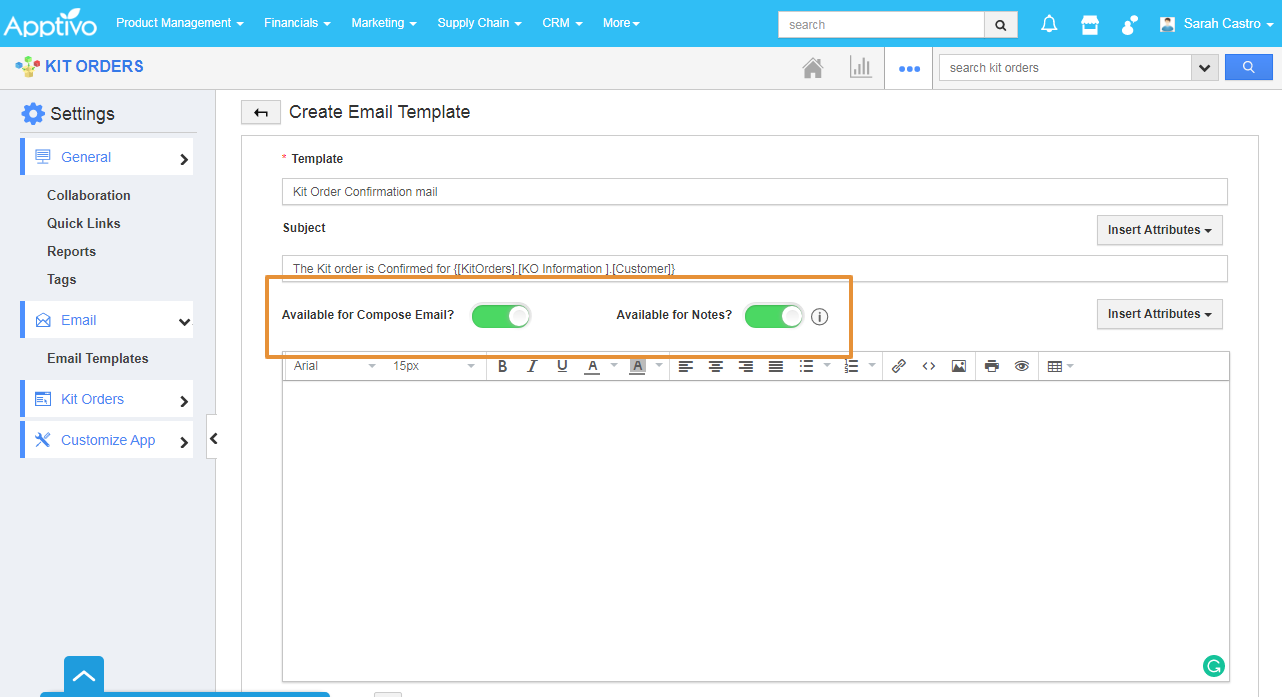Image resolution: width=1282 pixels, height=697 pixels.
Task: Open the Arial font family dropdown
Action: click(335, 366)
